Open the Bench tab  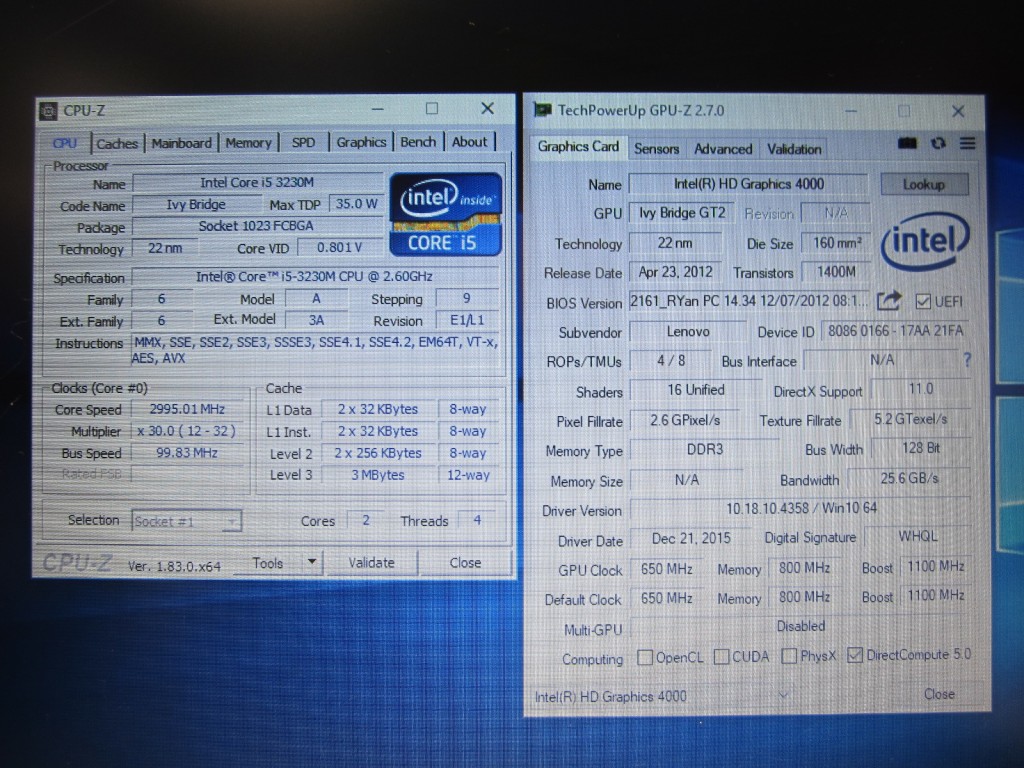tap(418, 142)
